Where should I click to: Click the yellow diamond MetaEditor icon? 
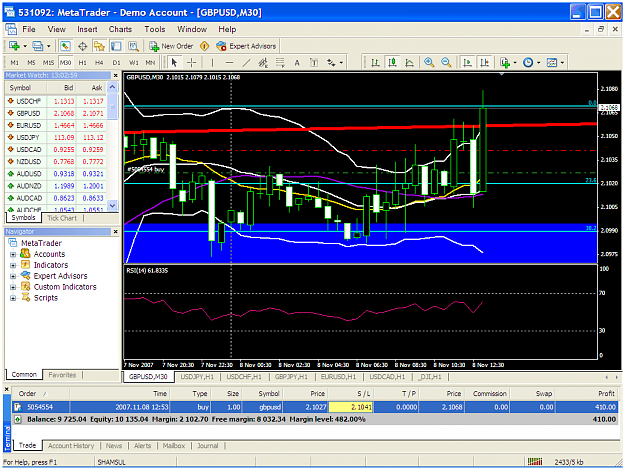click(204, 46)
